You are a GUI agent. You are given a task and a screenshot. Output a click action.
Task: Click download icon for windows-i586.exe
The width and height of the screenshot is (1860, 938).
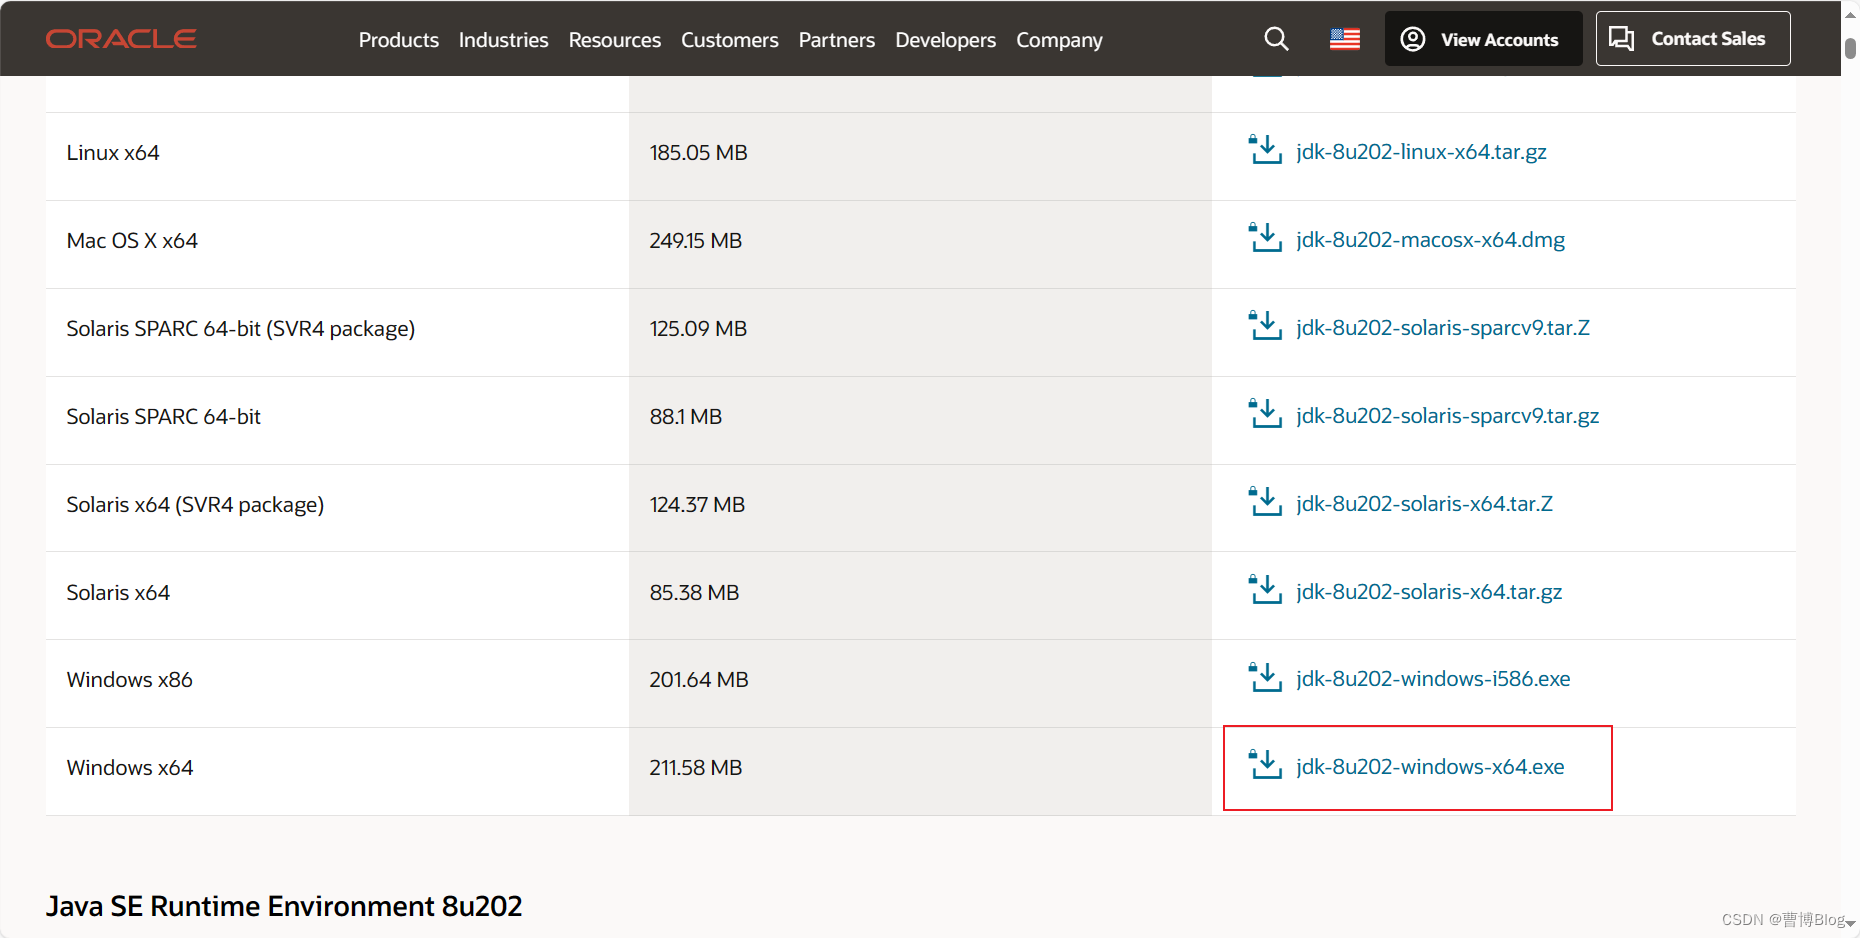click(x=1265, y=677)
